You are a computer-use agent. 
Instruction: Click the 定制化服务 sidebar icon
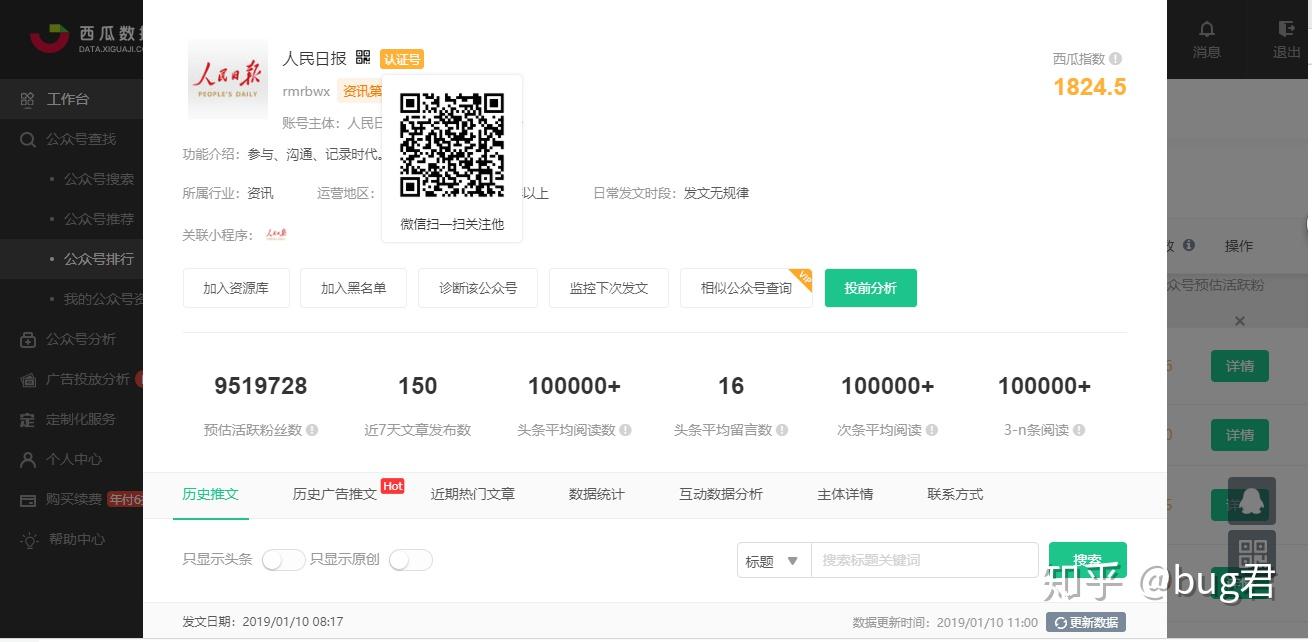pyautogui.click(x=28, y=419)
